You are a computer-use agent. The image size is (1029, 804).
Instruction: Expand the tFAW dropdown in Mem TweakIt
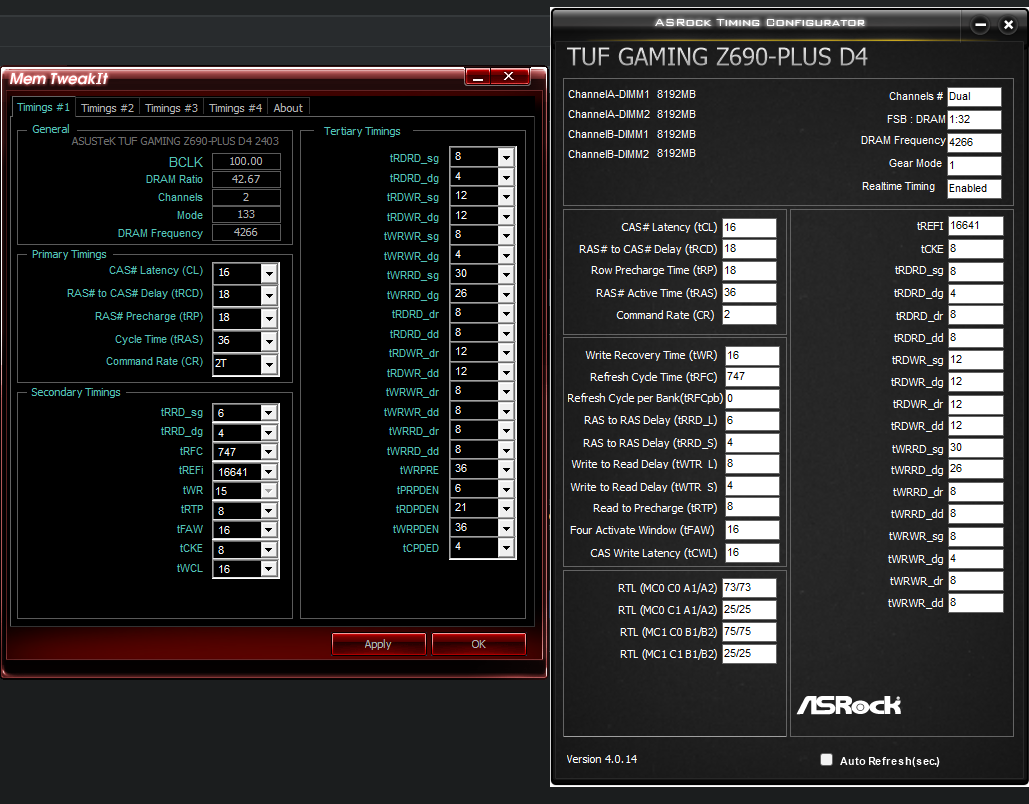268,530
